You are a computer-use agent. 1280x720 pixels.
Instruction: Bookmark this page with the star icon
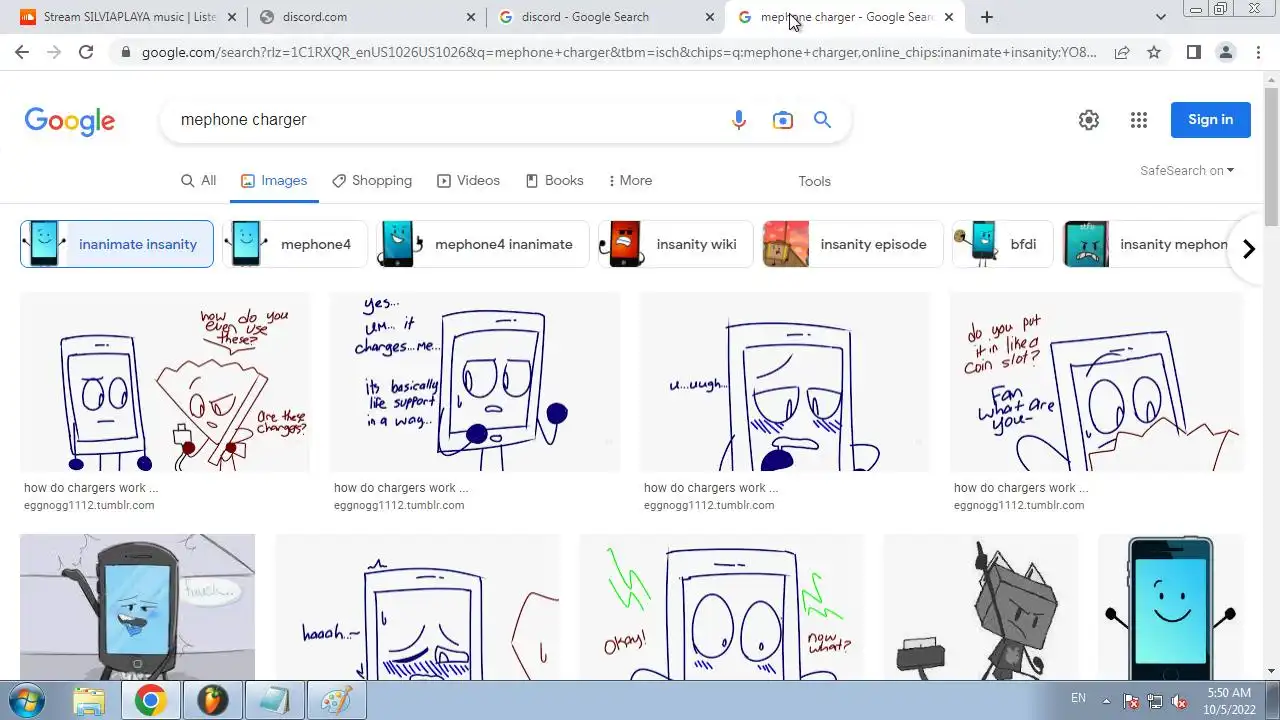click(x=1154, y=52)
